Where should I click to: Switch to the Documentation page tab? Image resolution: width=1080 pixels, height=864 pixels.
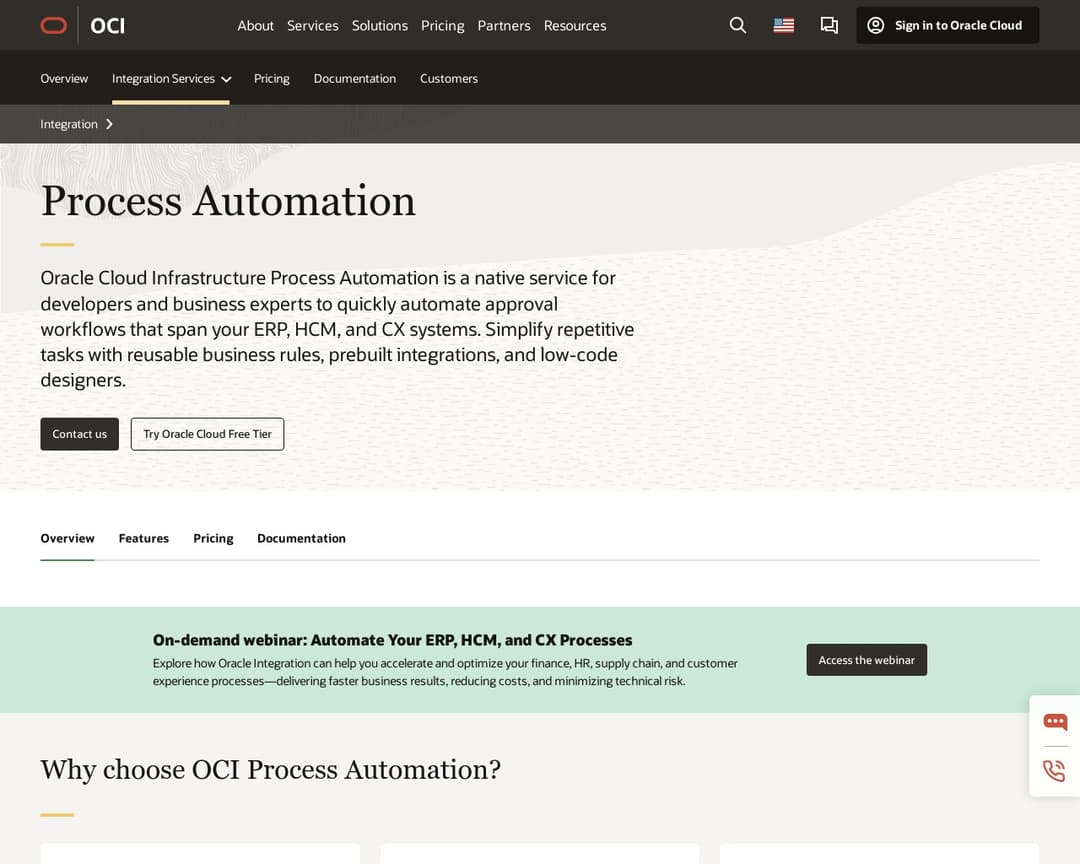pyautogui.click(x=302, y=538)
